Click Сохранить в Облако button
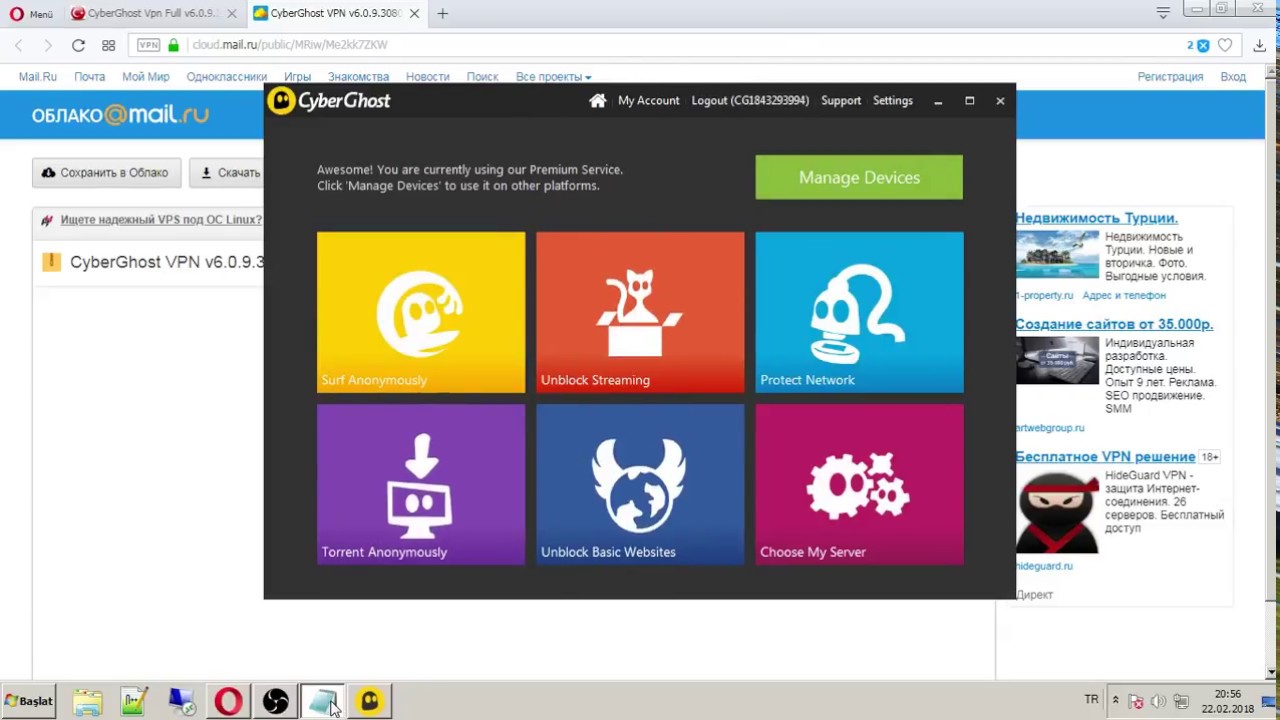Image resolution: width=1280 pixels, height=720 pixels. click(107, 172)
